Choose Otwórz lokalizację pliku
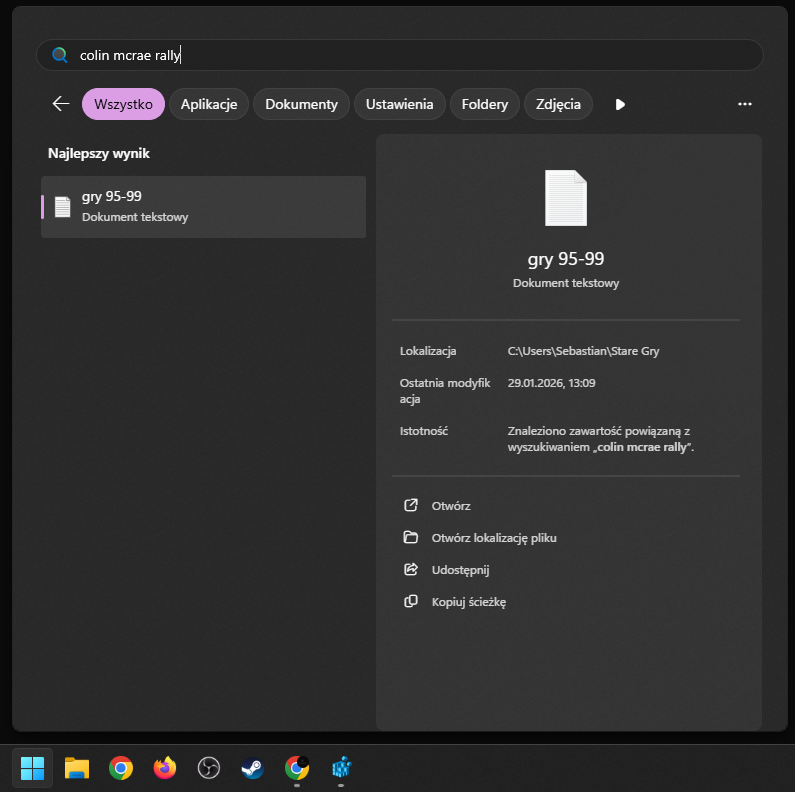 493,538
